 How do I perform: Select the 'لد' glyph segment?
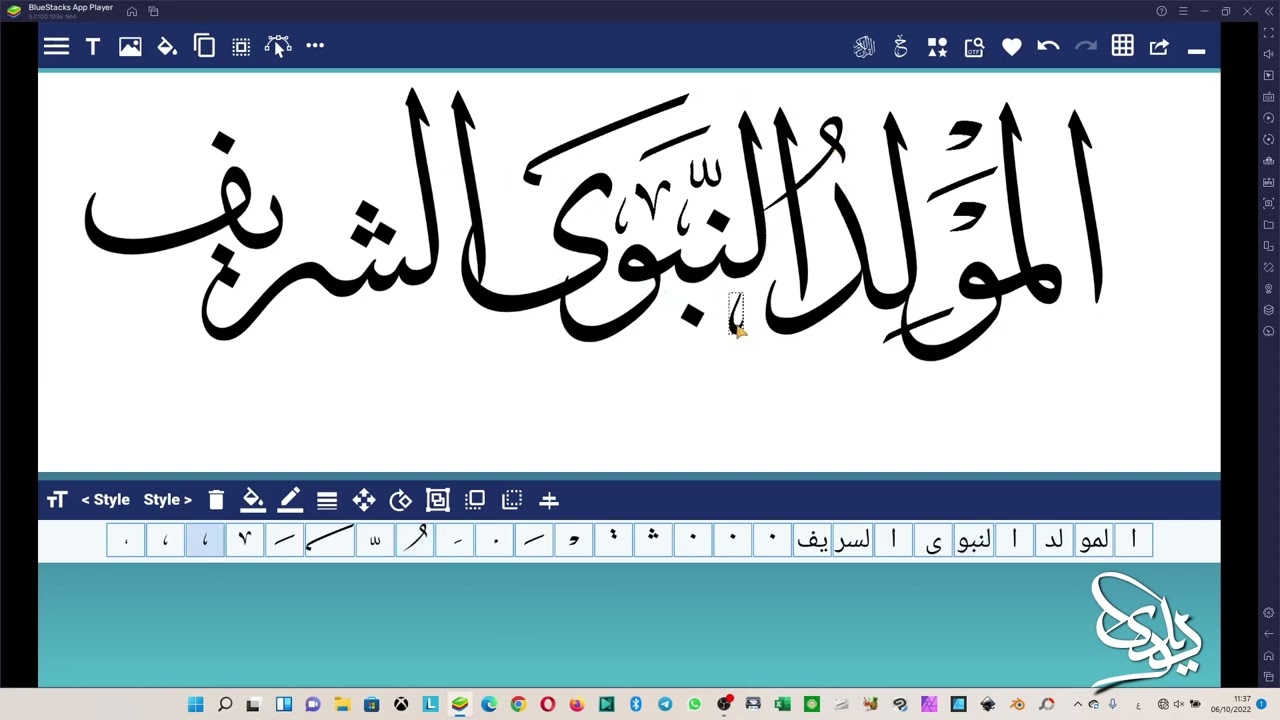[x=1054, y=540]
